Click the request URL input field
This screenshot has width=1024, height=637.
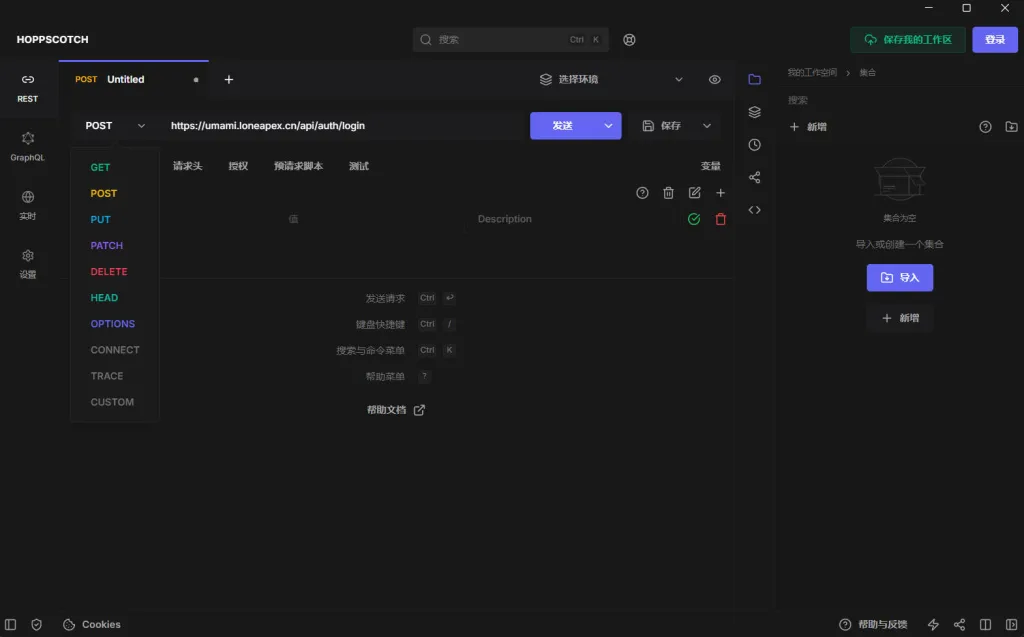click(x=340, y=126)
